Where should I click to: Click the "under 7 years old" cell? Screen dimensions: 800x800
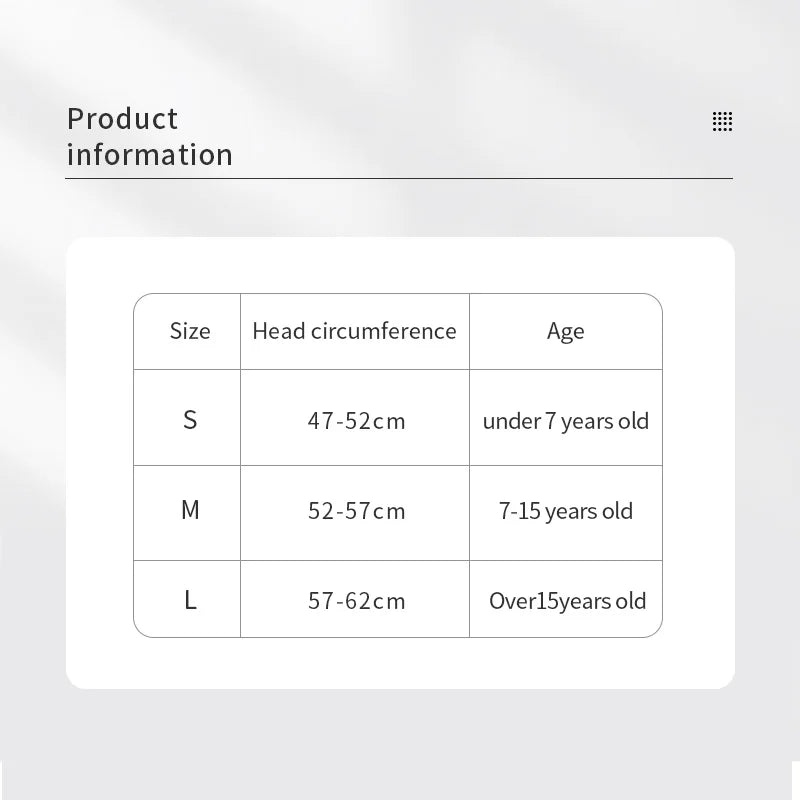[x=565, y=421]
